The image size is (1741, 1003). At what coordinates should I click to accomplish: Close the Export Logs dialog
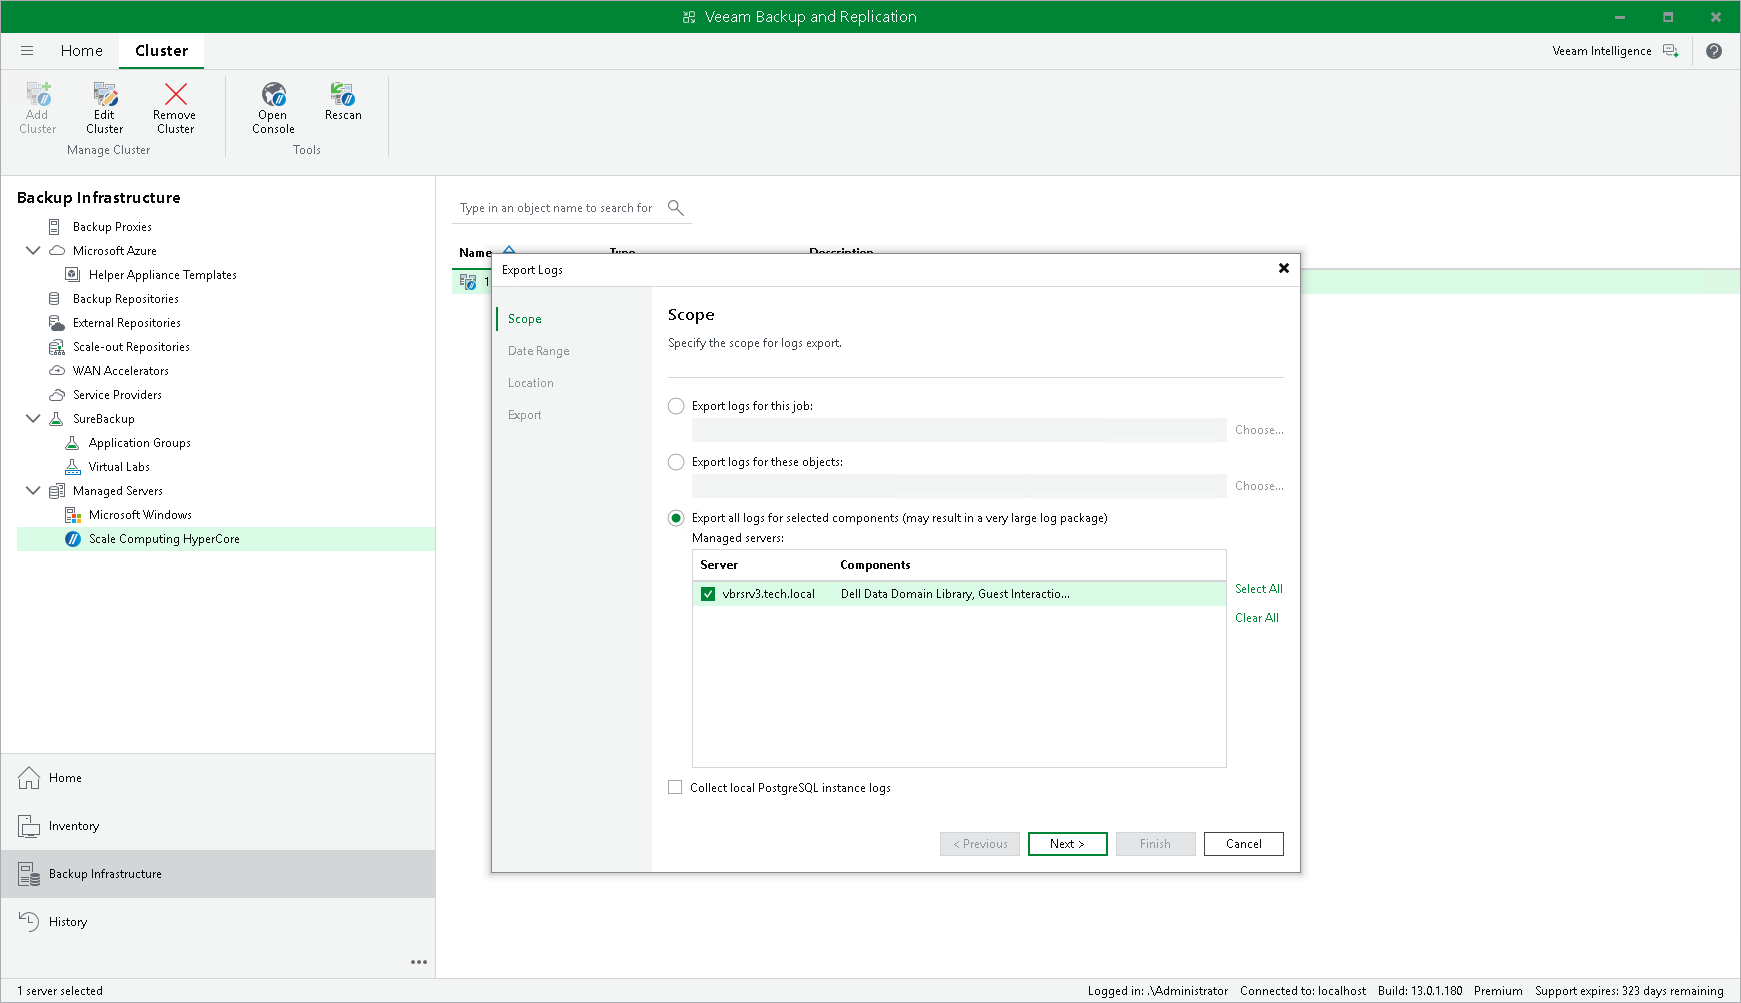(1284, 268)
